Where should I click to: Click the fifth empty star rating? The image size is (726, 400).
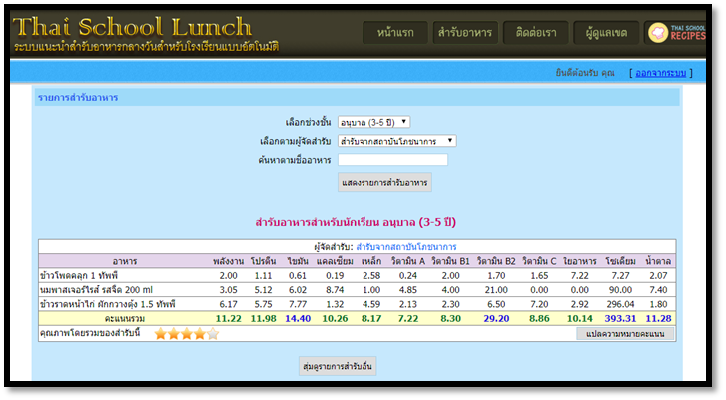pyautogui.click(x=213, y=334)
